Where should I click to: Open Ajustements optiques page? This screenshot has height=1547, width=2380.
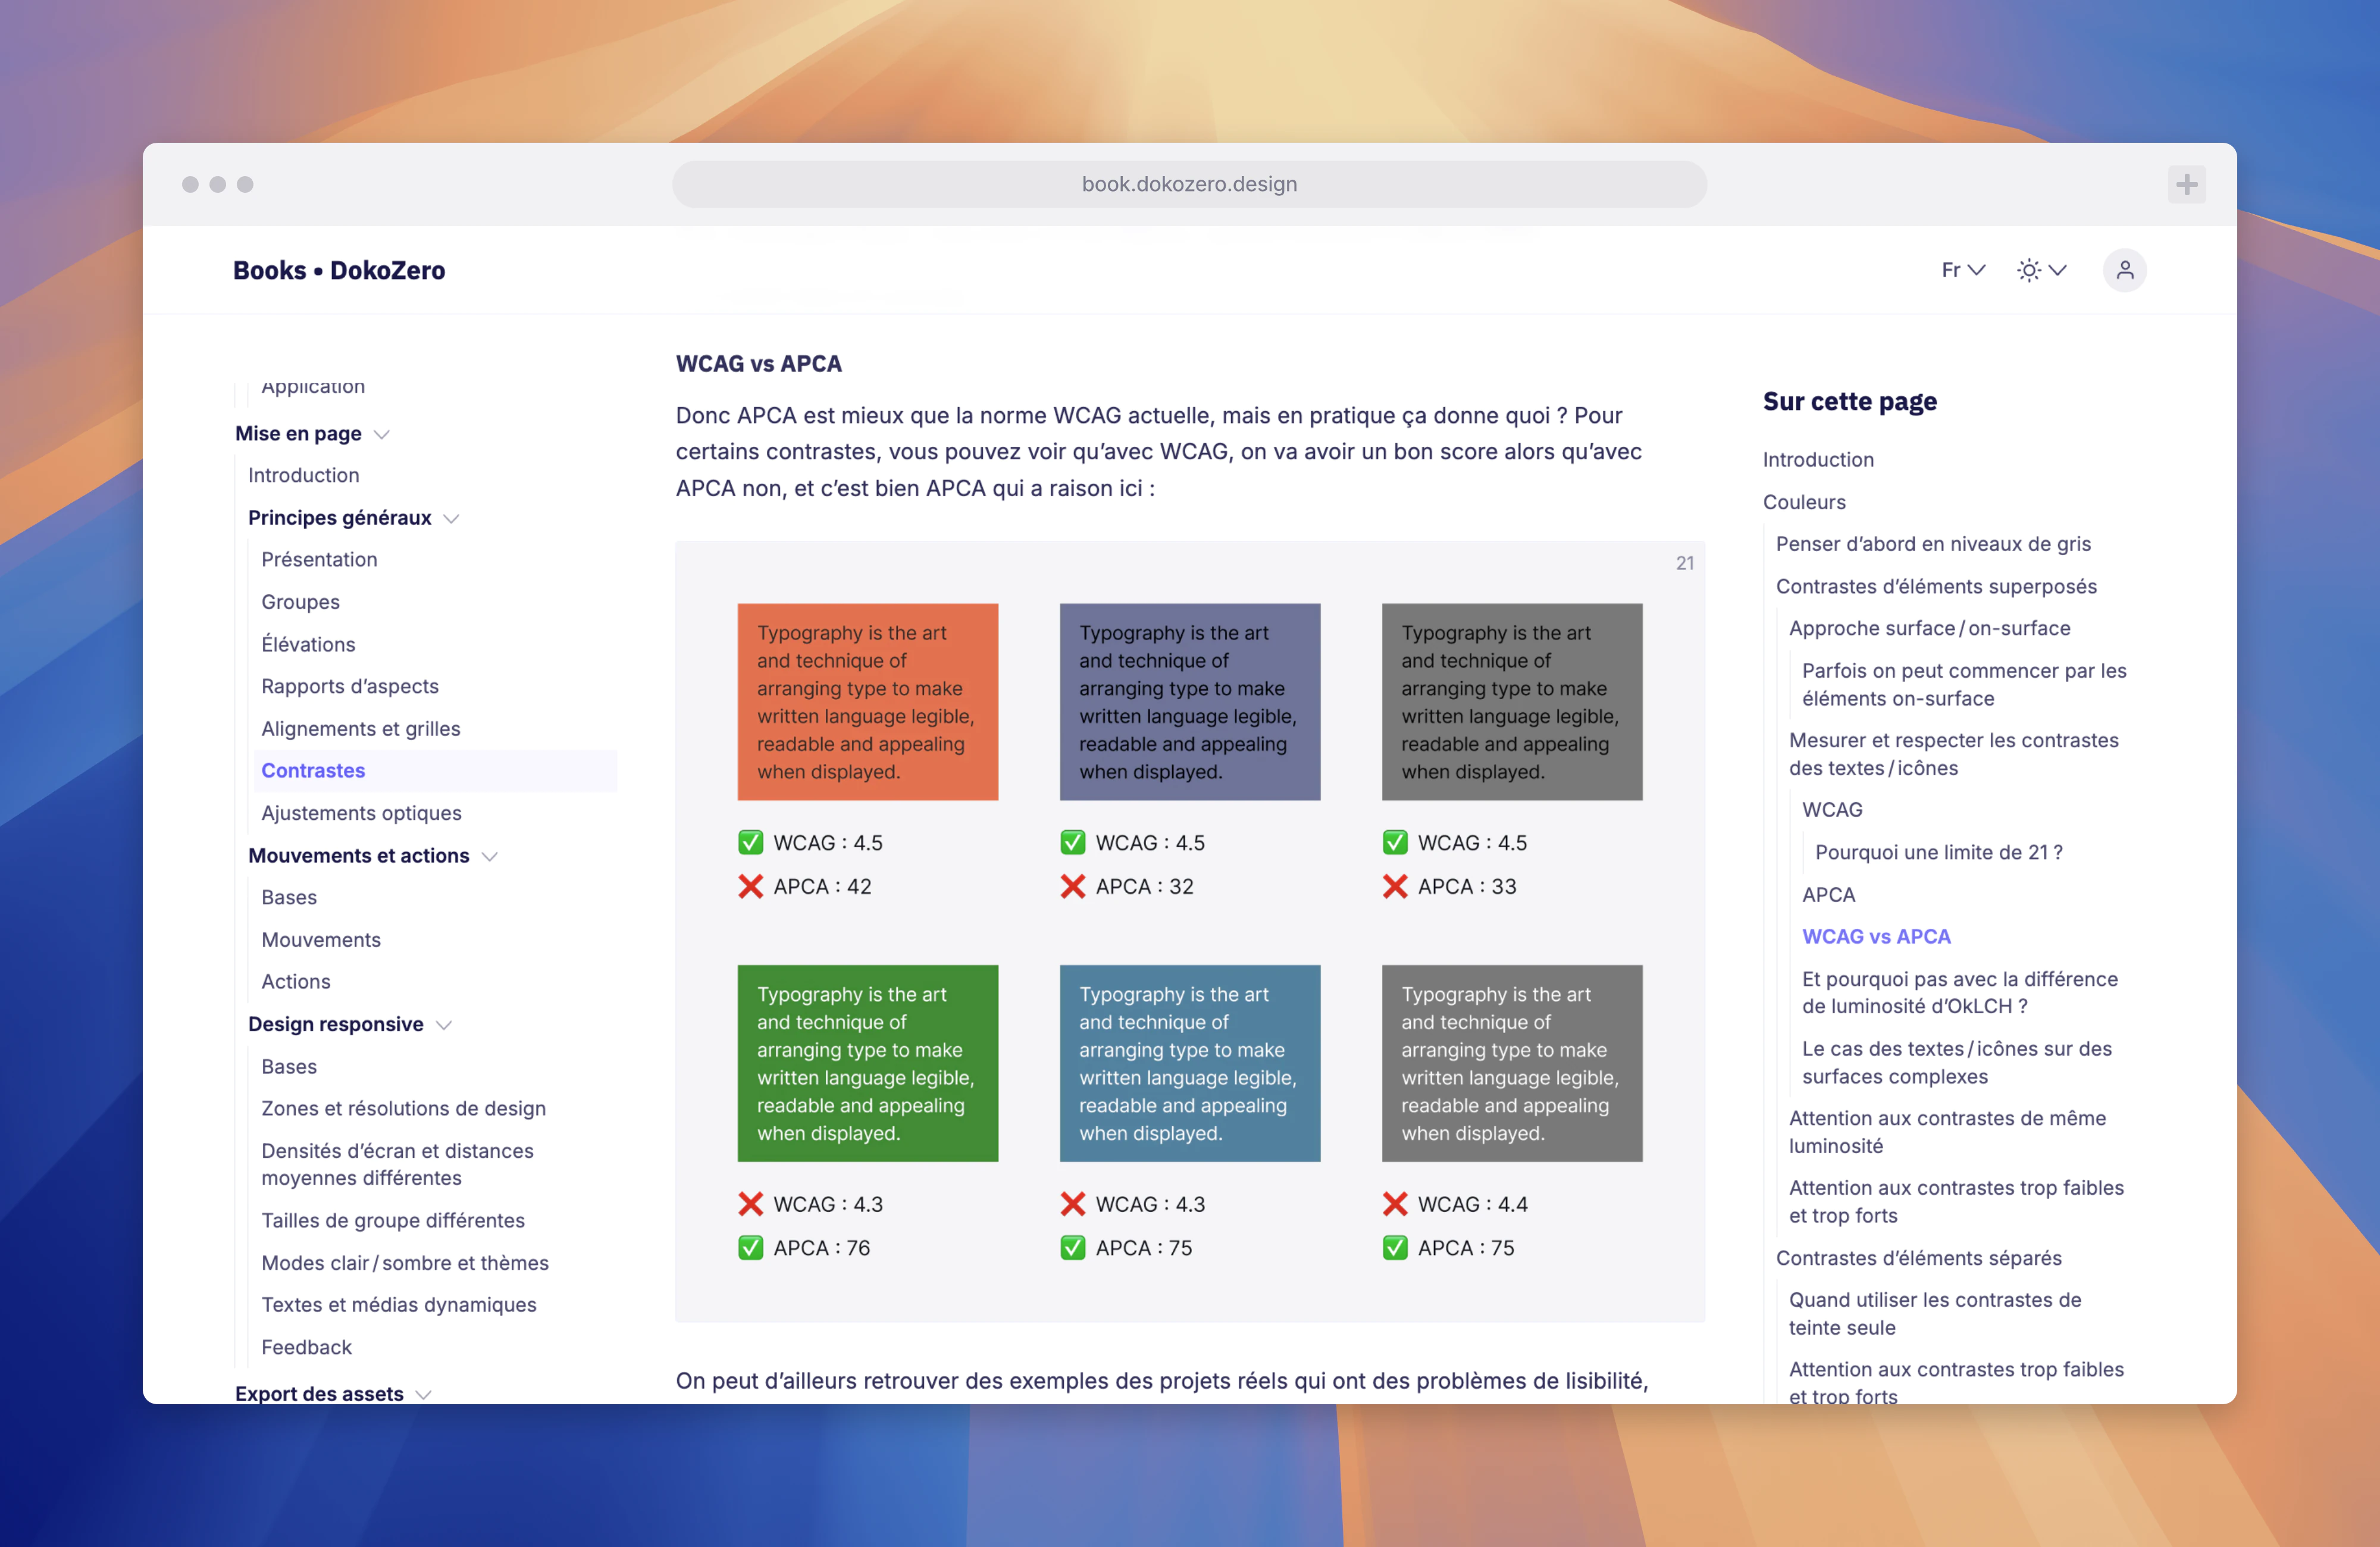coord(361,813)
